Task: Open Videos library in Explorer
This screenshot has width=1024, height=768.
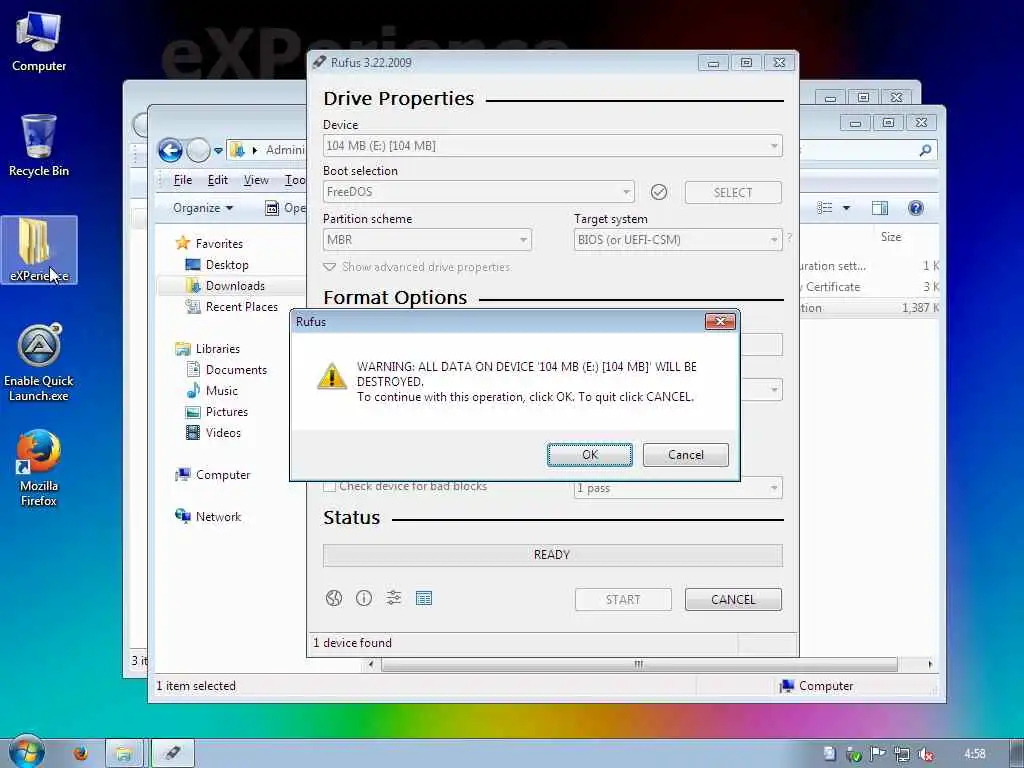Action: pyautogui.click(x=214, y=433)
